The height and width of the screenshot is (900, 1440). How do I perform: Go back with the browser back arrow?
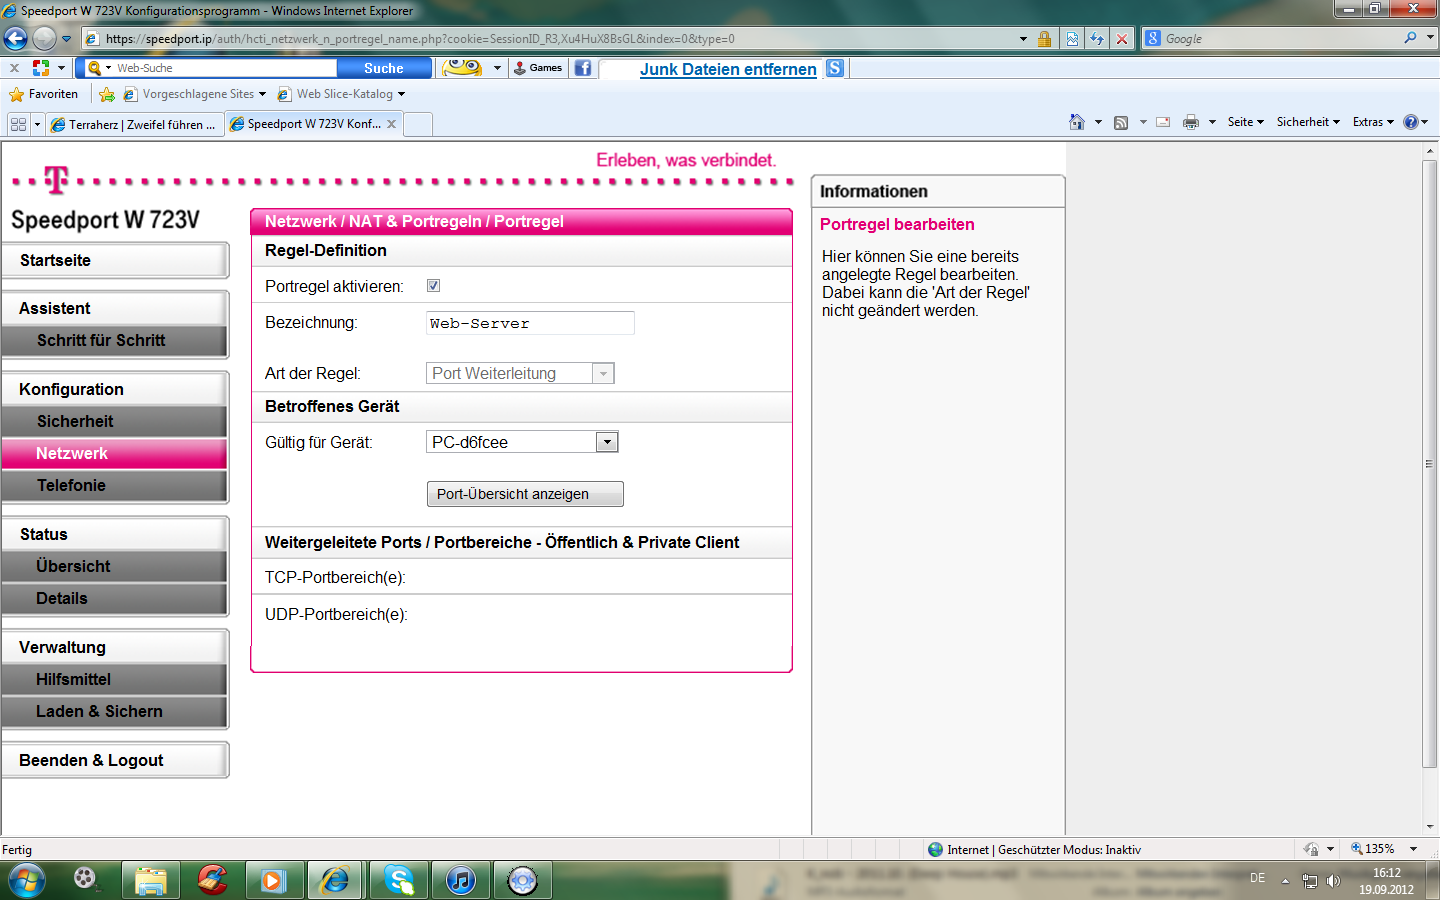coord(15,39)
